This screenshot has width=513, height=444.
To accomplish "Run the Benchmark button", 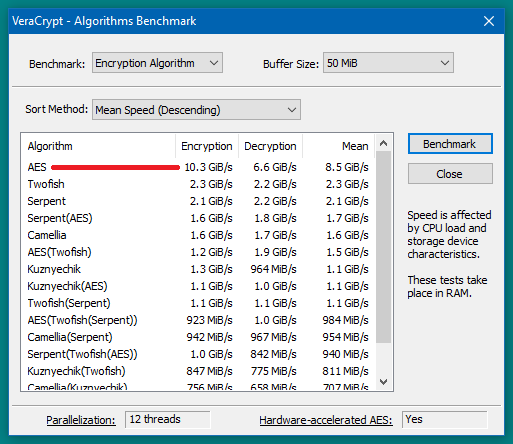I will (450, 144).
